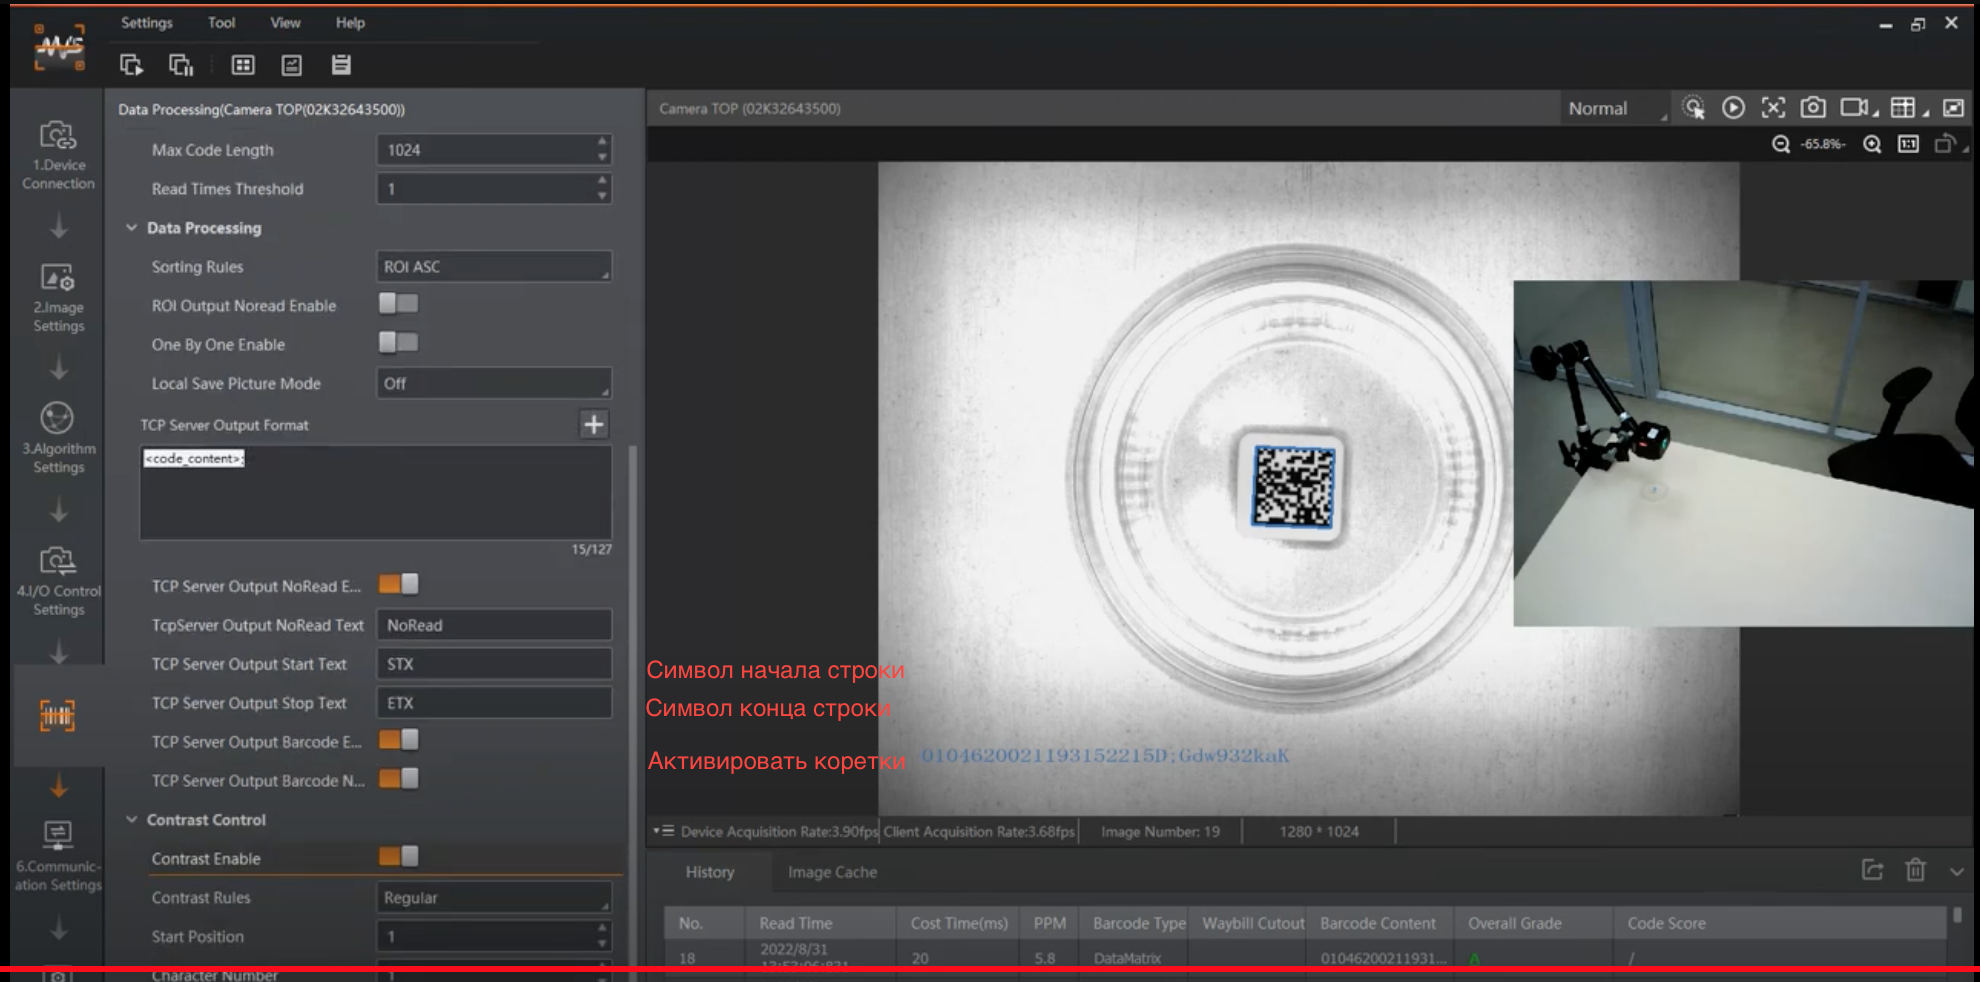The height and width of the screenshot is (982, 1980).
Task: Disable TCP Server Output NoRead Enable switch
Action: pyautogui.click(x=398, y=584)
